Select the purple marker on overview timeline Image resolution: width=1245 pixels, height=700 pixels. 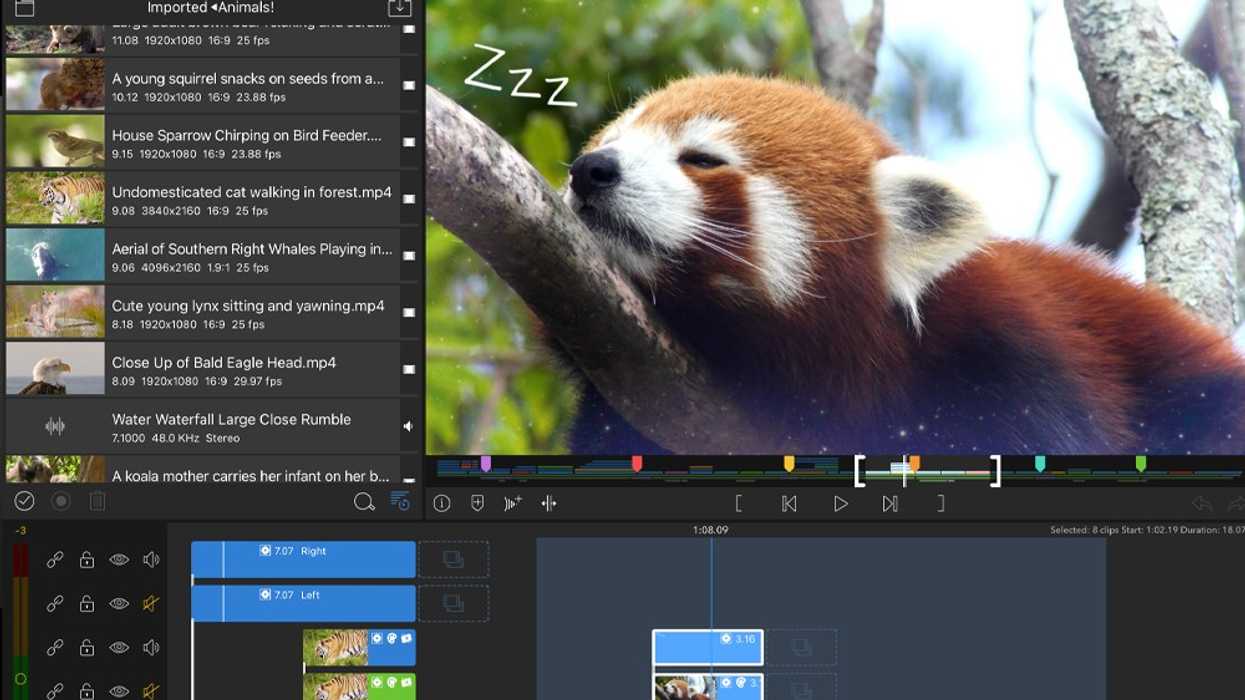pos(486,464)
